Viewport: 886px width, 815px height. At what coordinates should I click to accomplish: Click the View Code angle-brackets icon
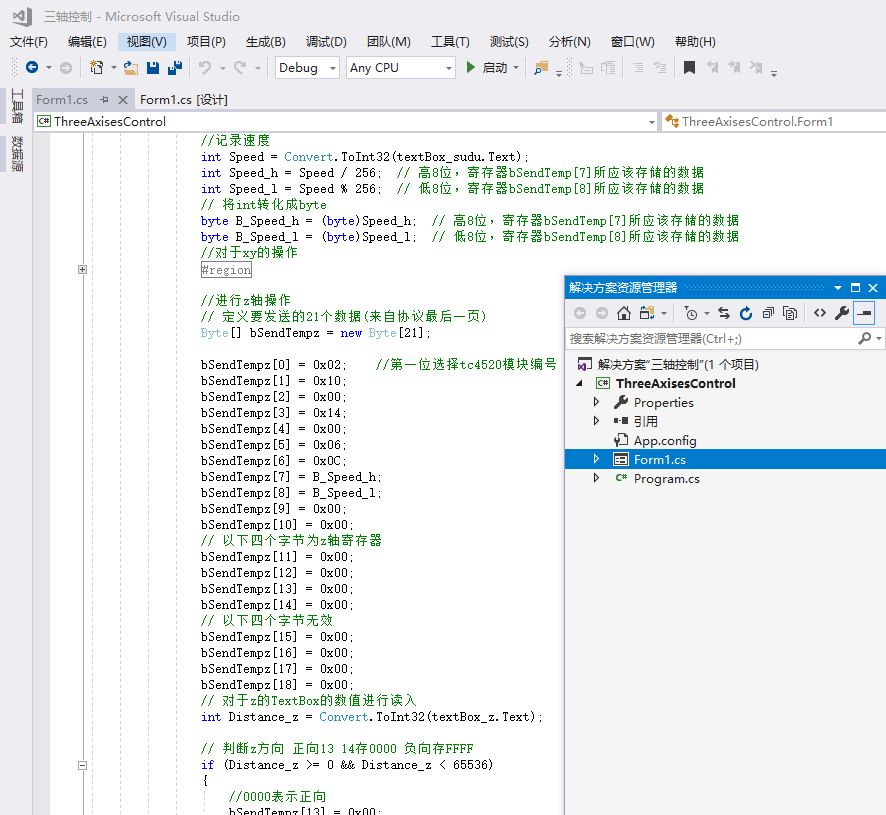(x=820, y=313)
